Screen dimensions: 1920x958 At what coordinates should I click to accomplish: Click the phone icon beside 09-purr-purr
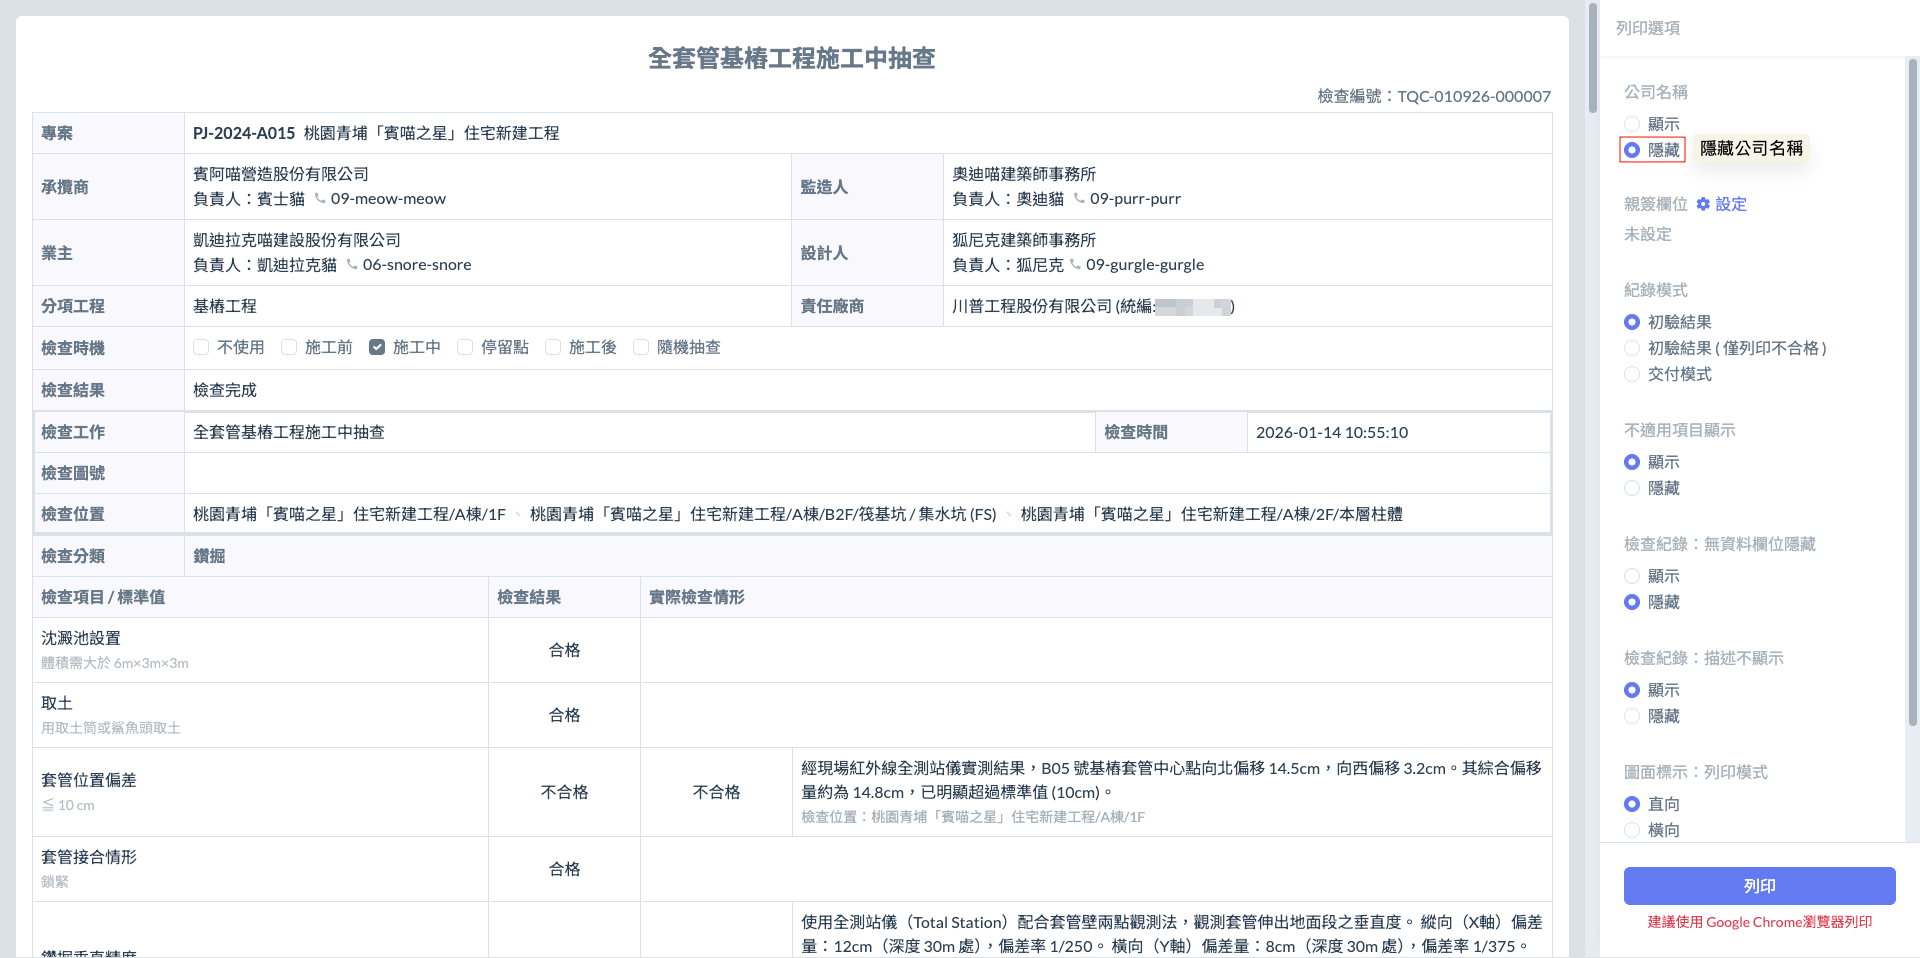point(1079,198)
